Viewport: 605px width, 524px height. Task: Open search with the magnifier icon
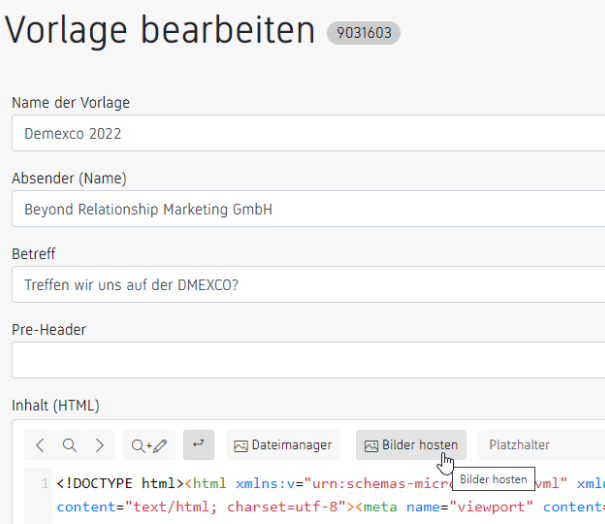69,445
